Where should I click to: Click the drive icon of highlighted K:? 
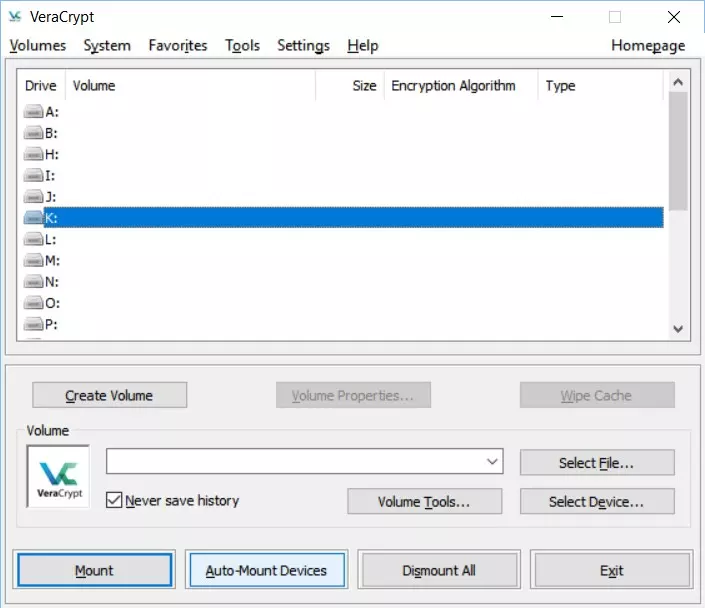pyautogui.click(x=33, y=218)
